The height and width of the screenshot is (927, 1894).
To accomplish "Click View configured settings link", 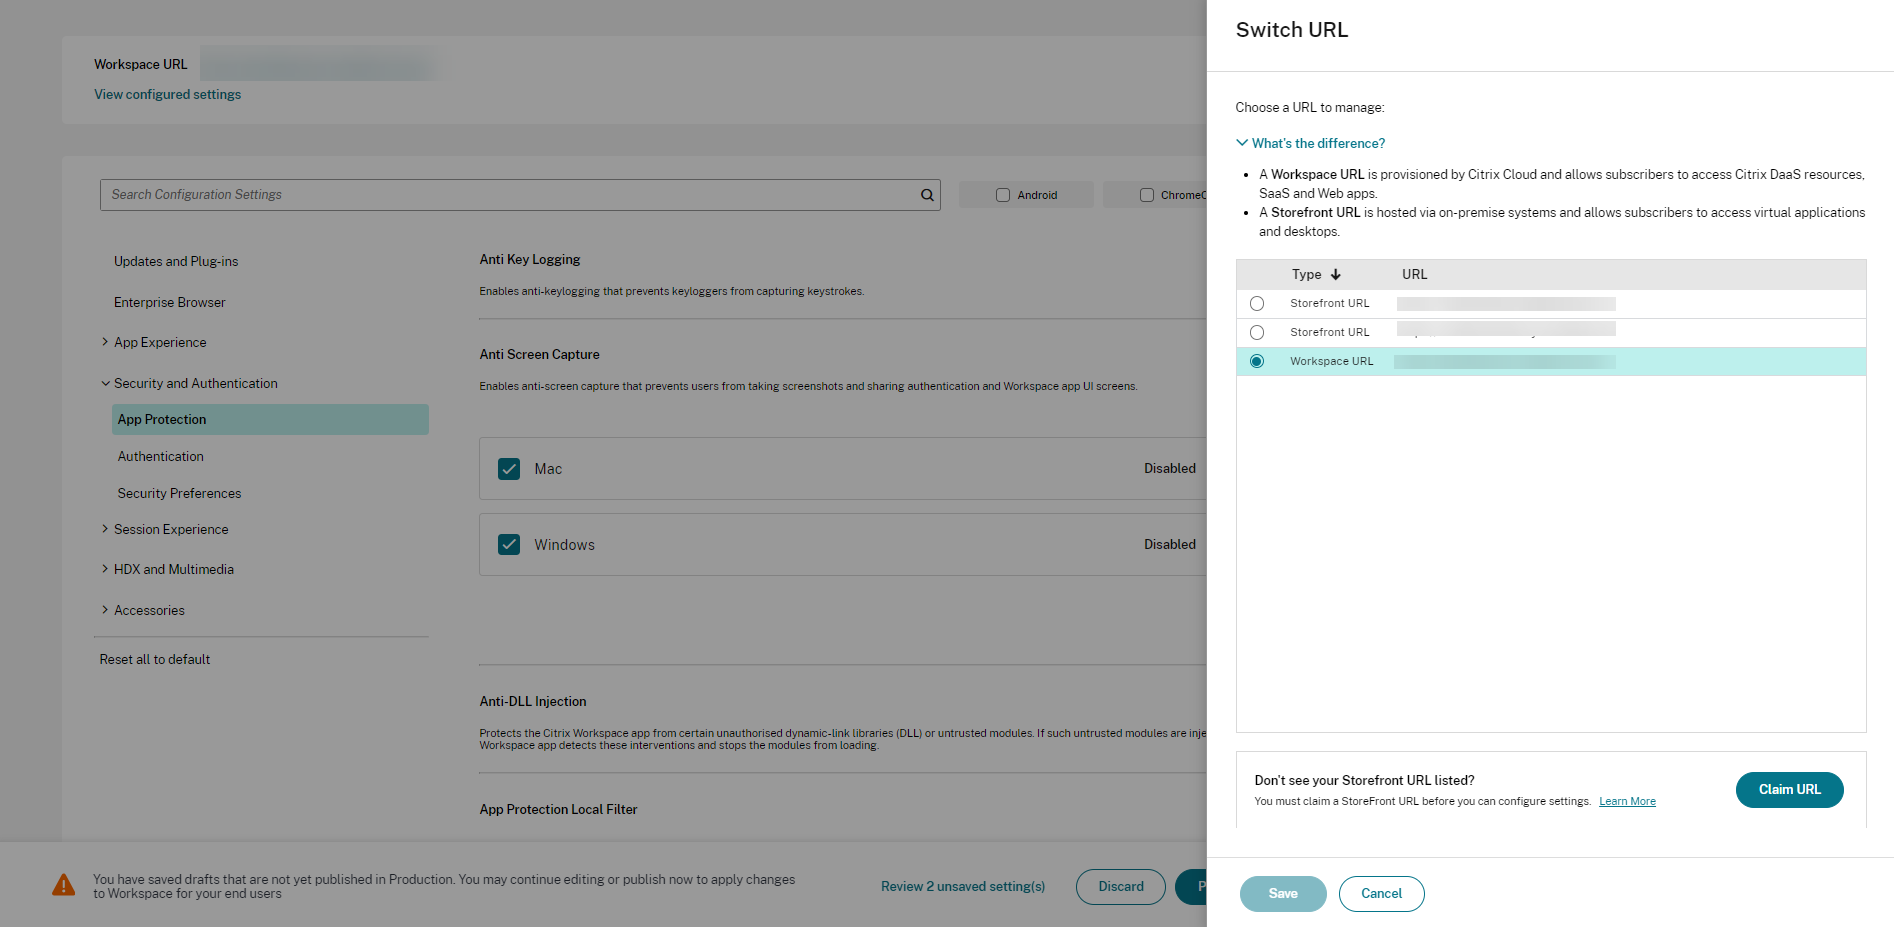I will click(167, 94).
